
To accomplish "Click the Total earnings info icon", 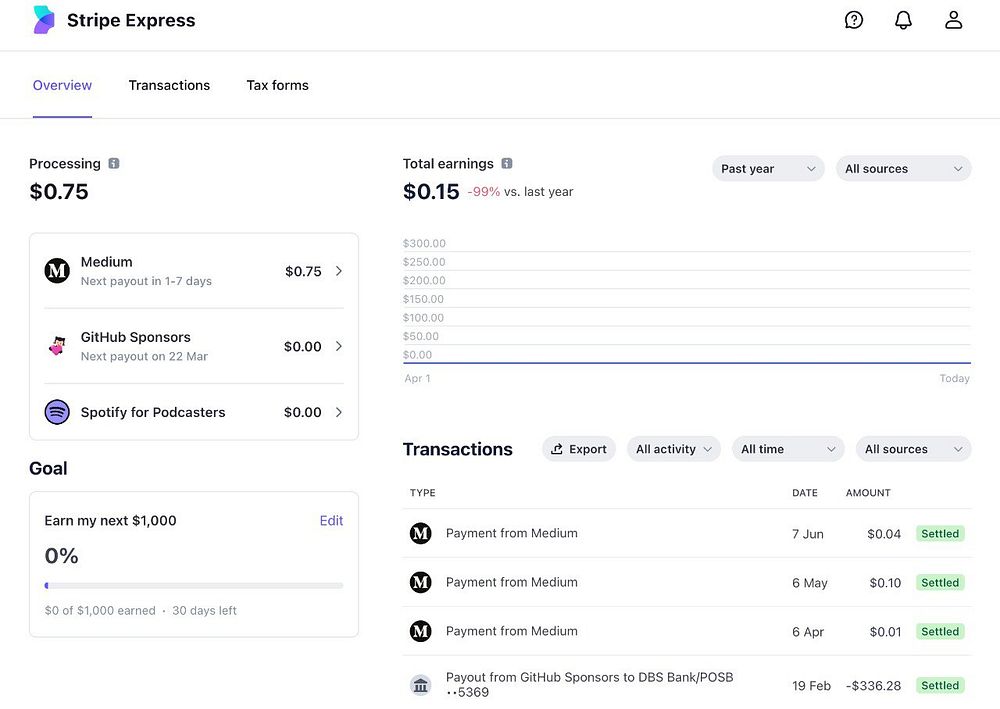I will (x=507, y=163).
